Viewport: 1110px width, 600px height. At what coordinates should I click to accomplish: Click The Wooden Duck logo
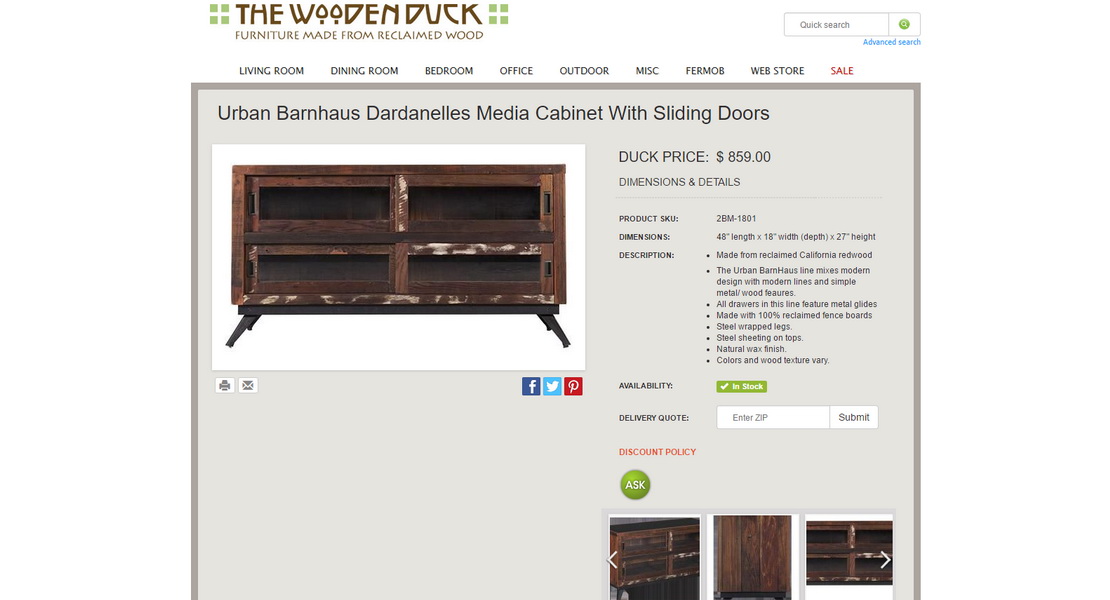pyautogui.click(x=359, y=21)
